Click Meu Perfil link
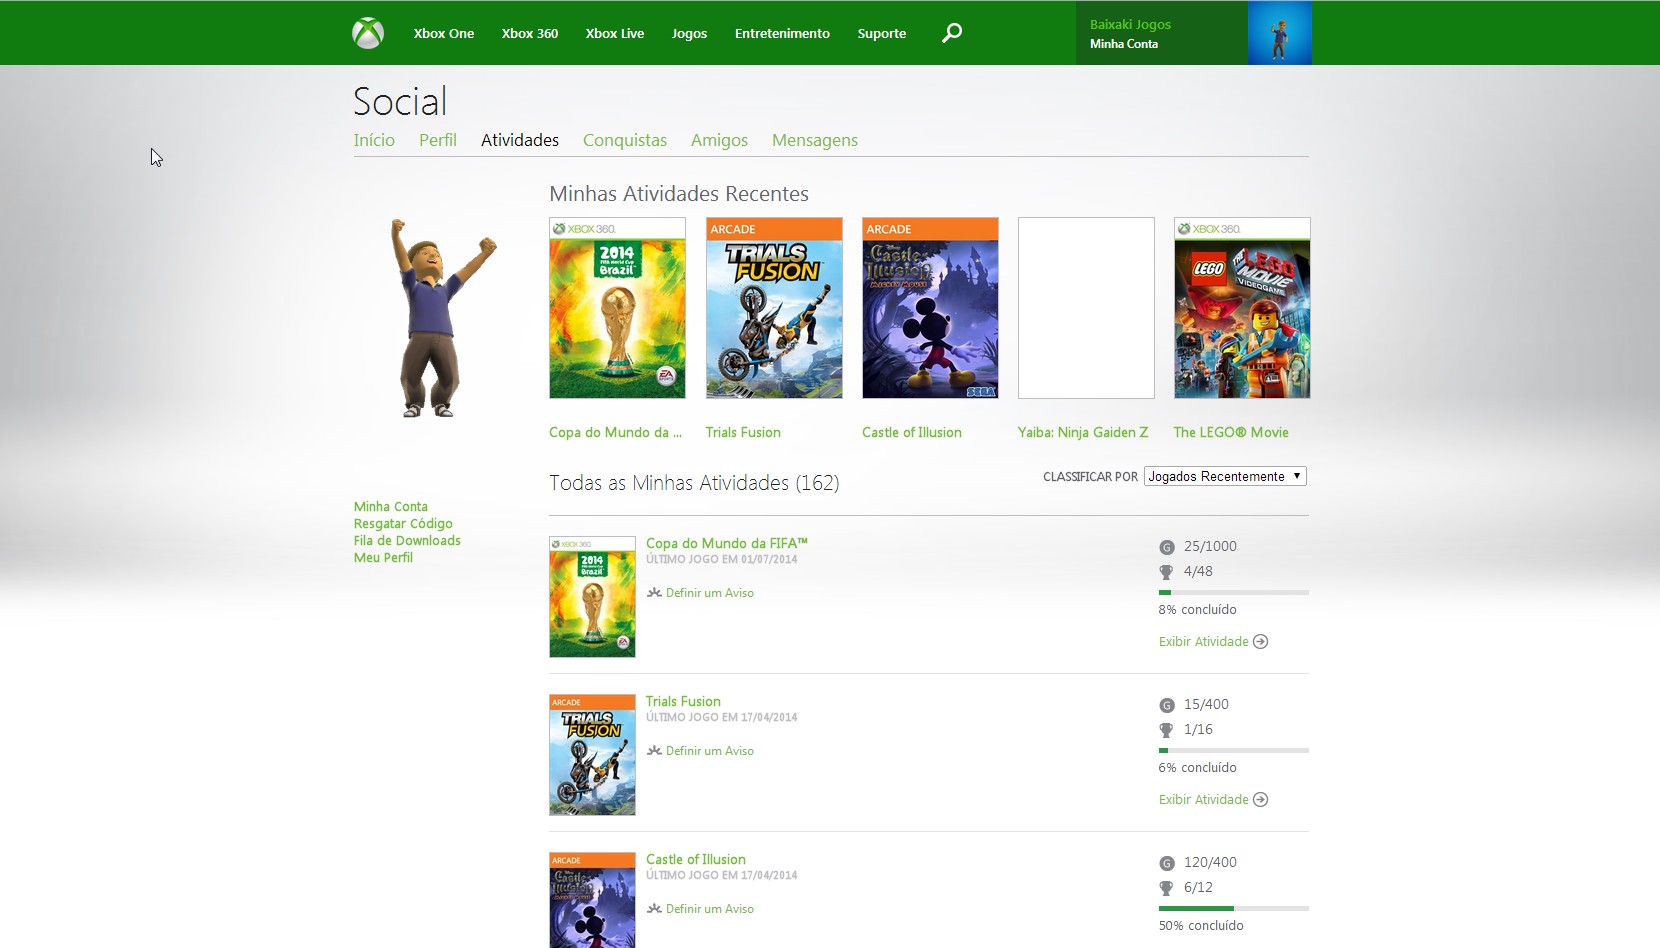This screenshot has width=1660, height=948. click(x=383, y=558)
